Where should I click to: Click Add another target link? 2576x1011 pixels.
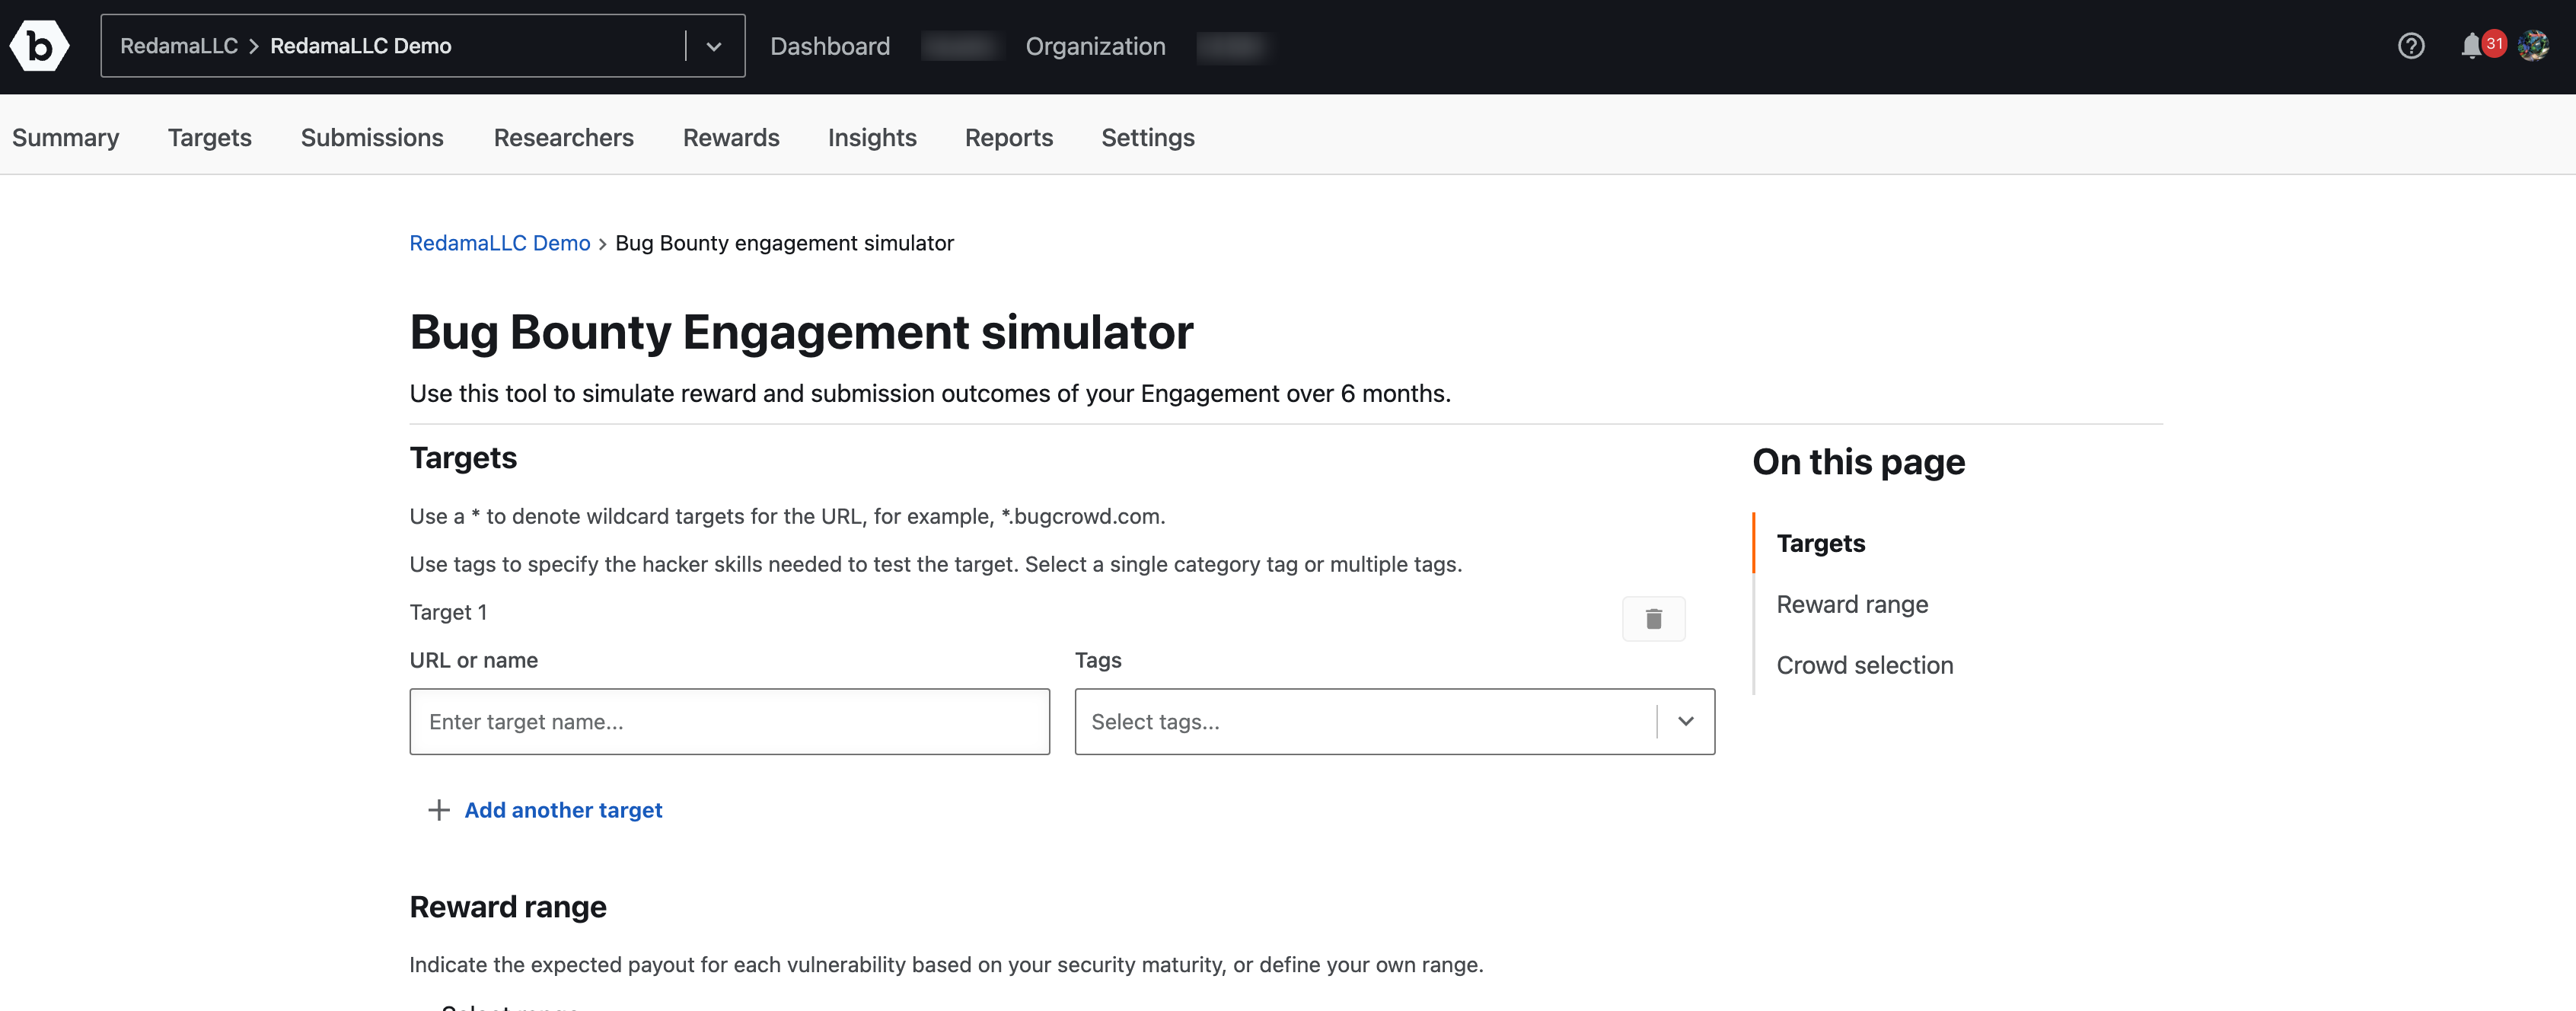pos(563,810)
